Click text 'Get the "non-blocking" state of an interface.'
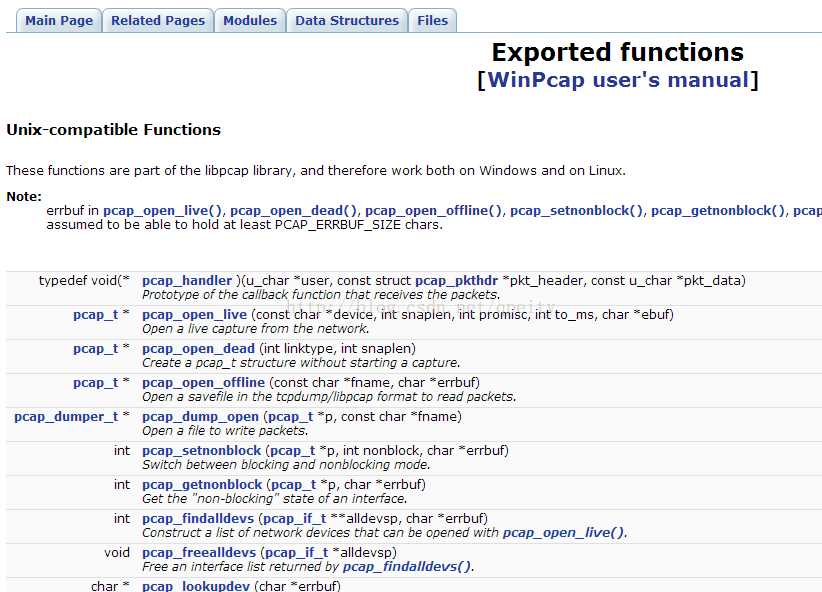 pyautogui.click(x=275, y=499)
